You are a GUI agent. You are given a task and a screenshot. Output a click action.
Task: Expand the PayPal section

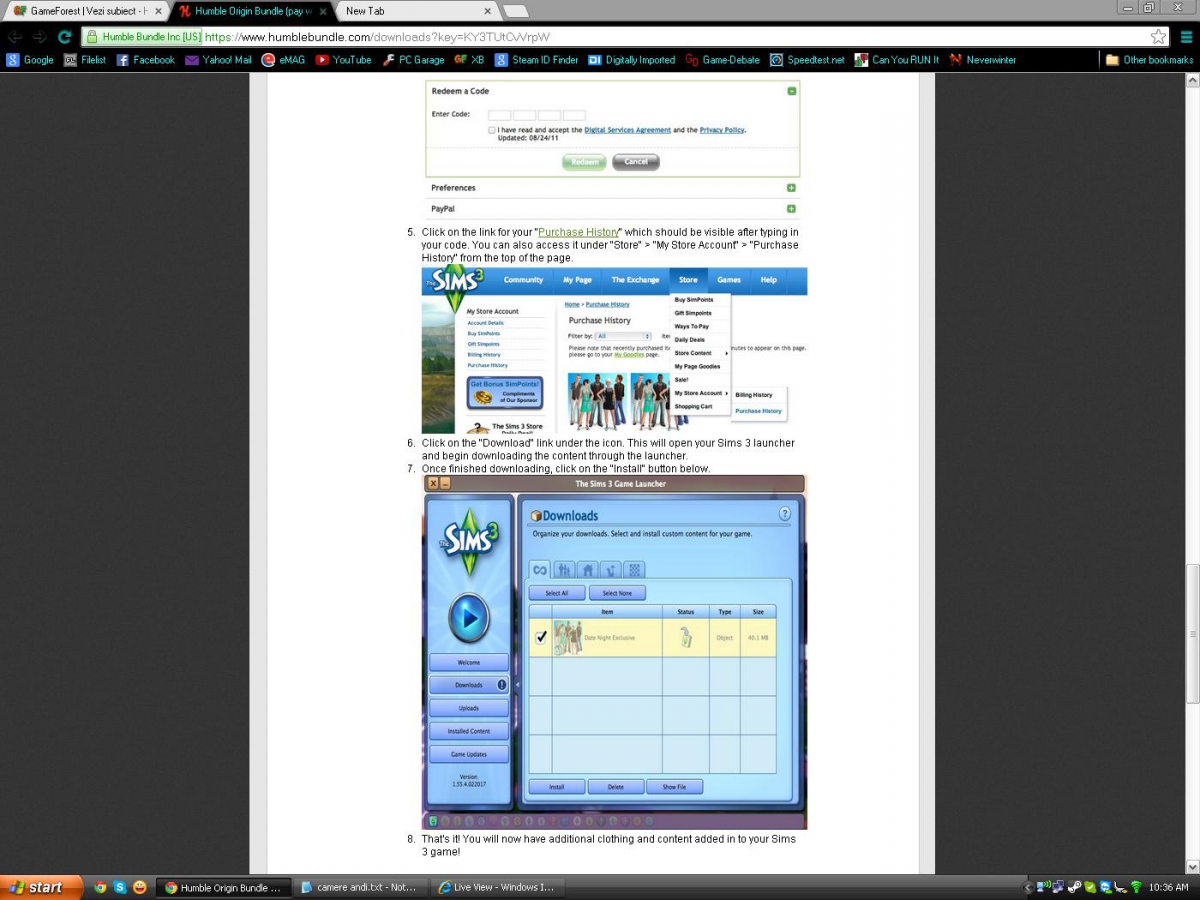click(791, 209)
